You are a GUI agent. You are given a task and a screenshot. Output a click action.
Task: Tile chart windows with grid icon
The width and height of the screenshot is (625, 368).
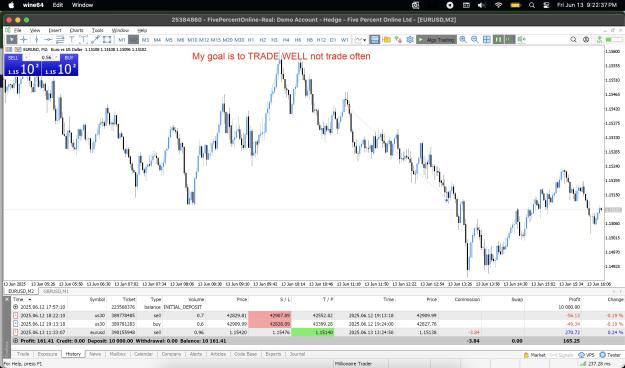487,39
